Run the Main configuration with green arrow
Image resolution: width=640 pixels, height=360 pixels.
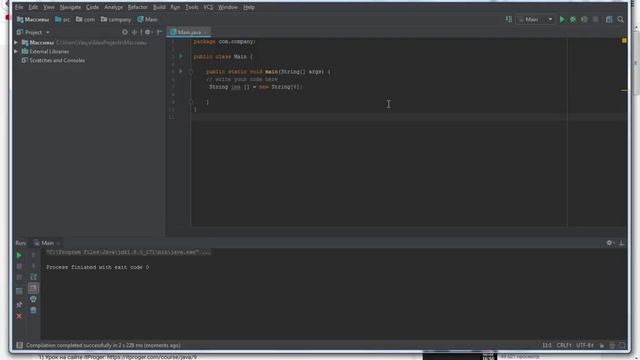[x=562, y=19]
